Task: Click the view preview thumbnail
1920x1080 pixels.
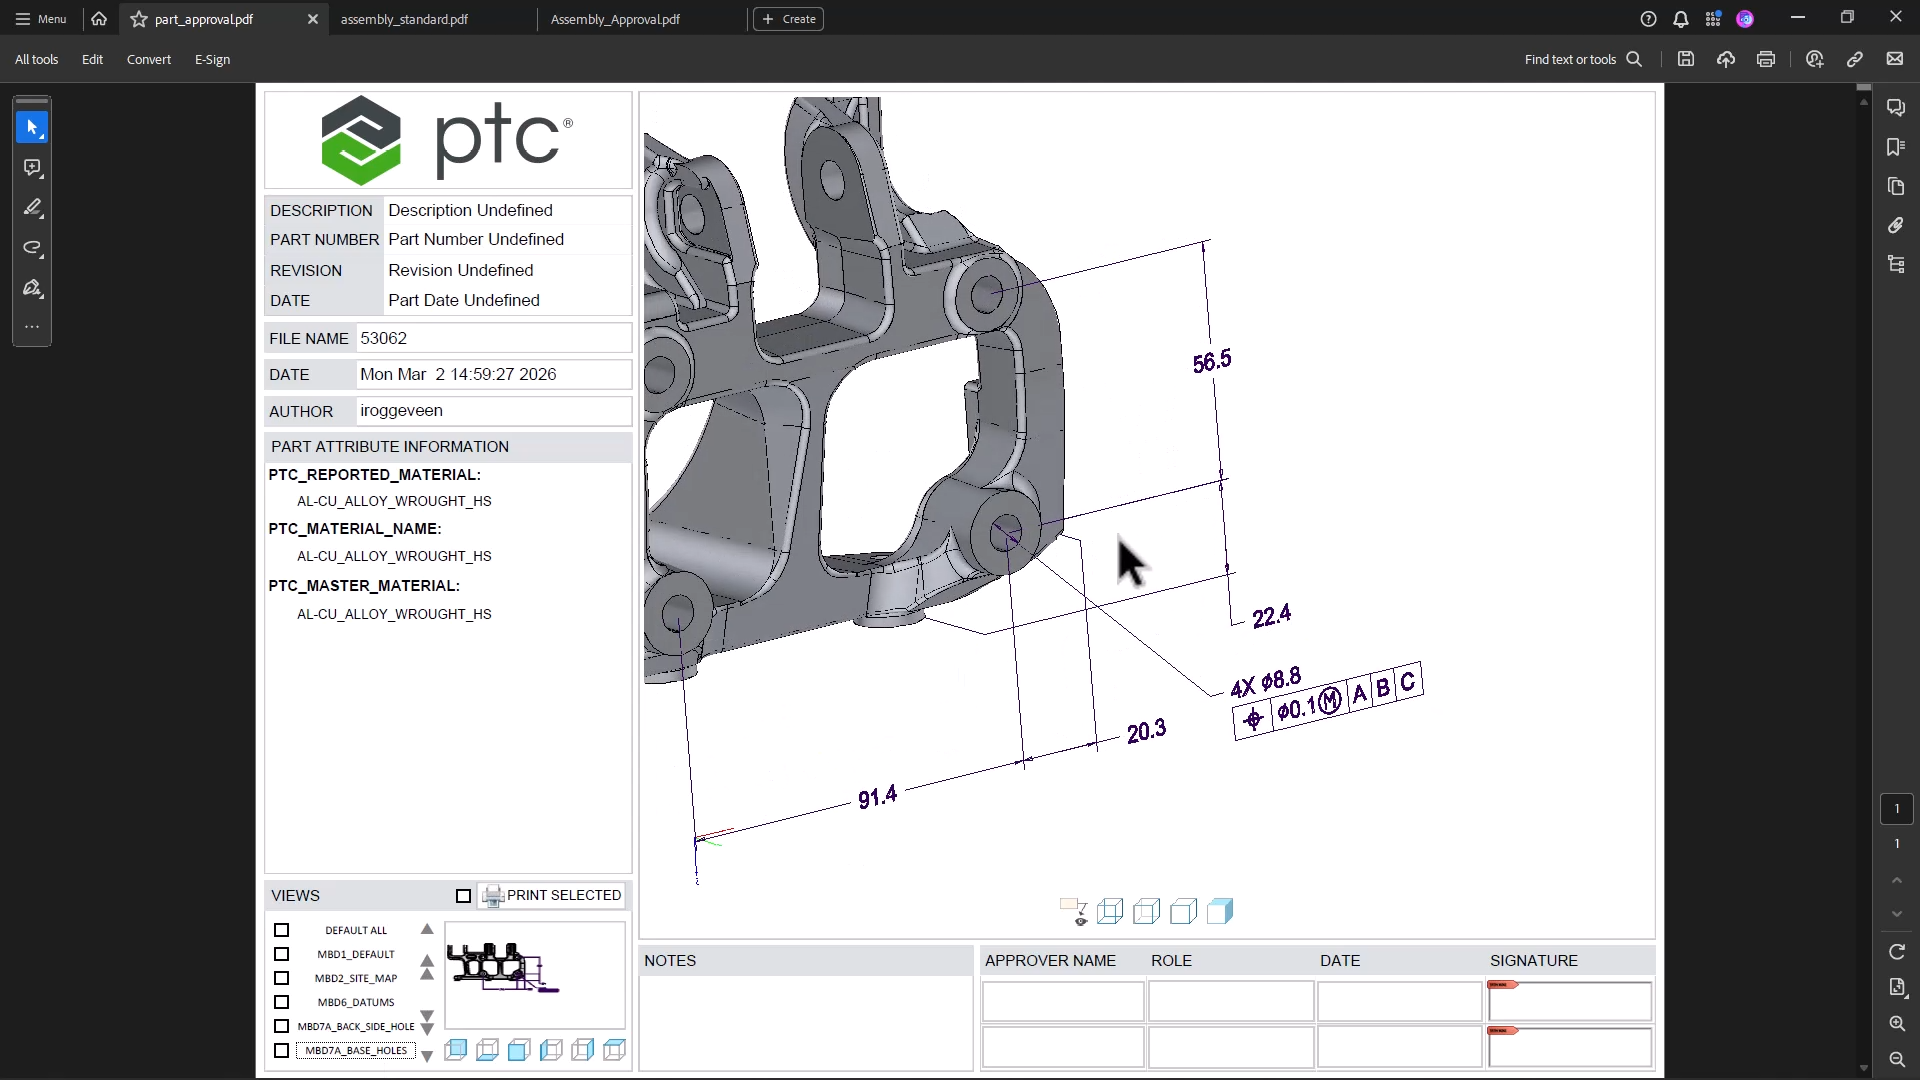Action: click(x=535, y=975)
